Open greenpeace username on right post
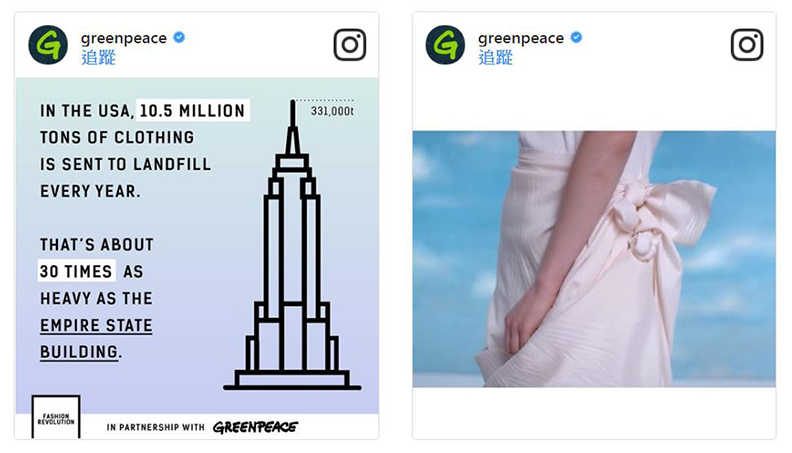Image resolution: width=792 pixels, height=453 pixels. click(x=521, y=38)
